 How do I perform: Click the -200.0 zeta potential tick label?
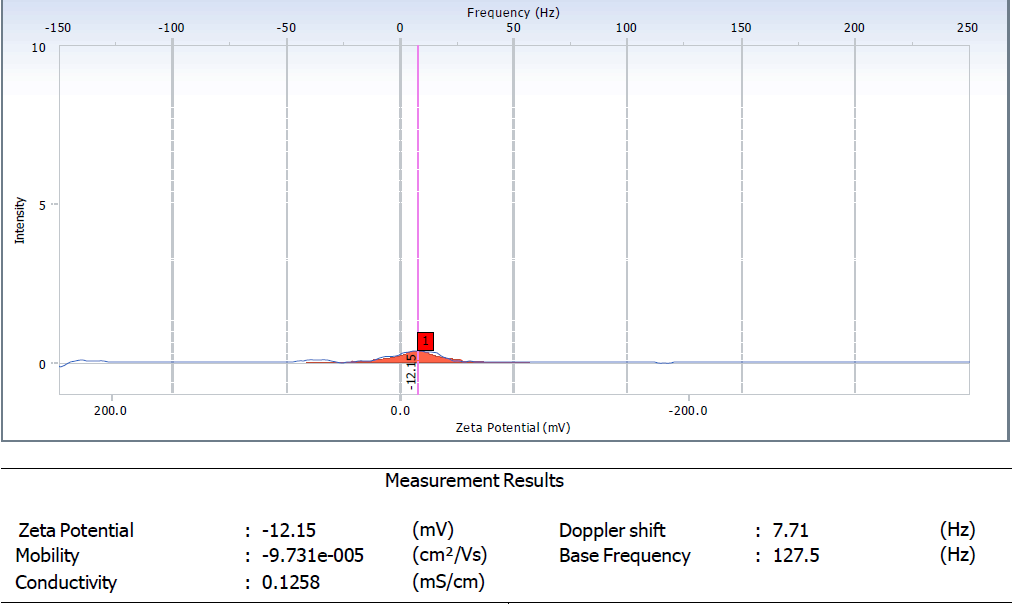[x=688, y=410]
